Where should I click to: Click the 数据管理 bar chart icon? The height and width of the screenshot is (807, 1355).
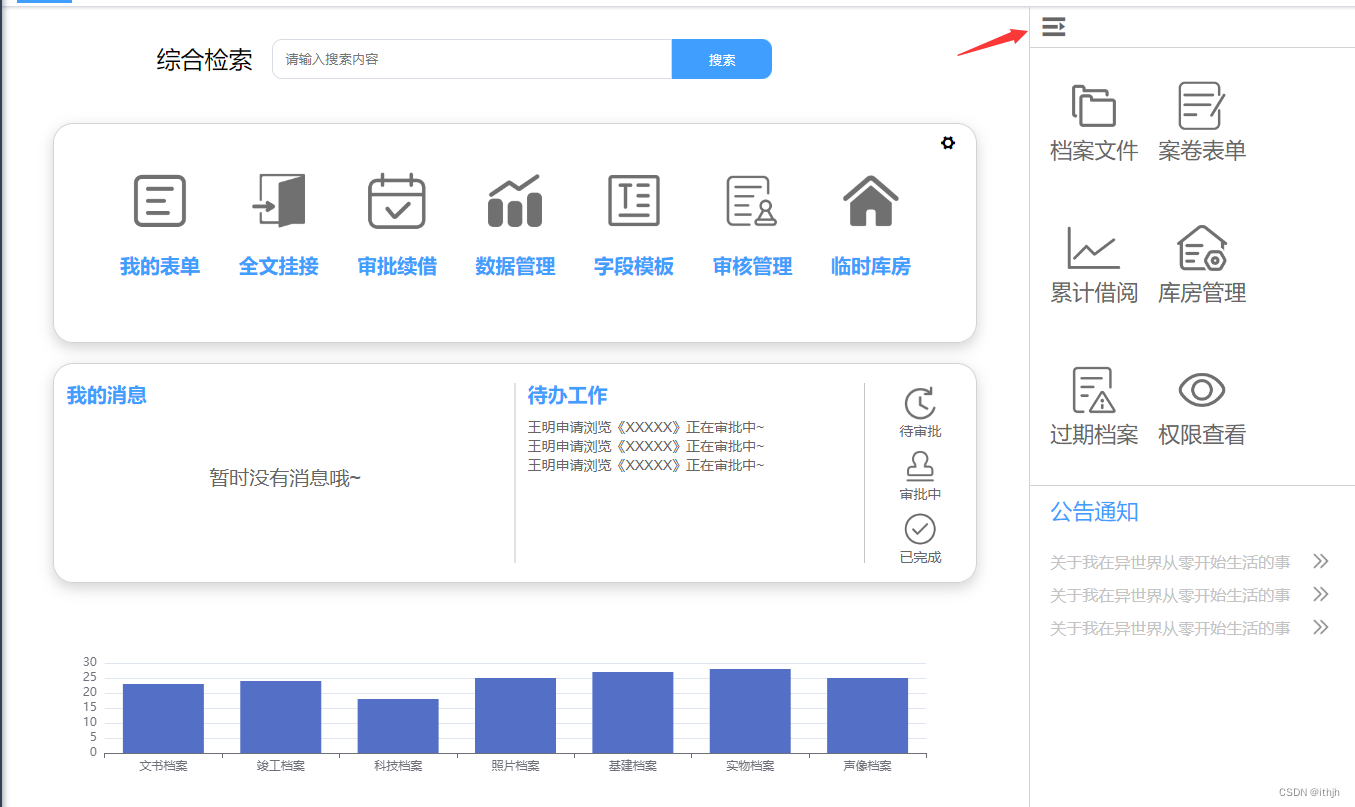[515, 200]
